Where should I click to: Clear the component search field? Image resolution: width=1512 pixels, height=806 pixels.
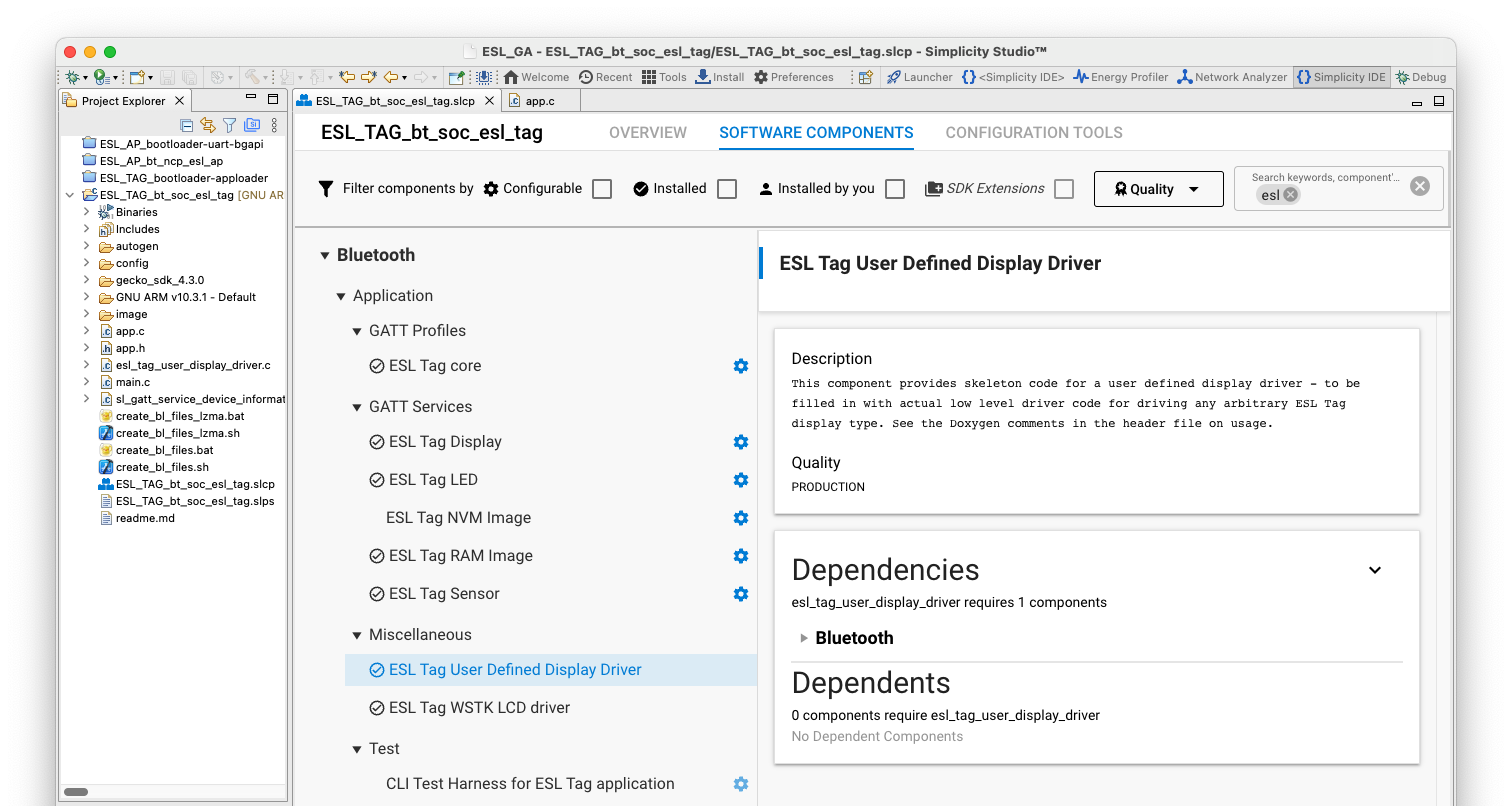click(x=1419, y=186)
